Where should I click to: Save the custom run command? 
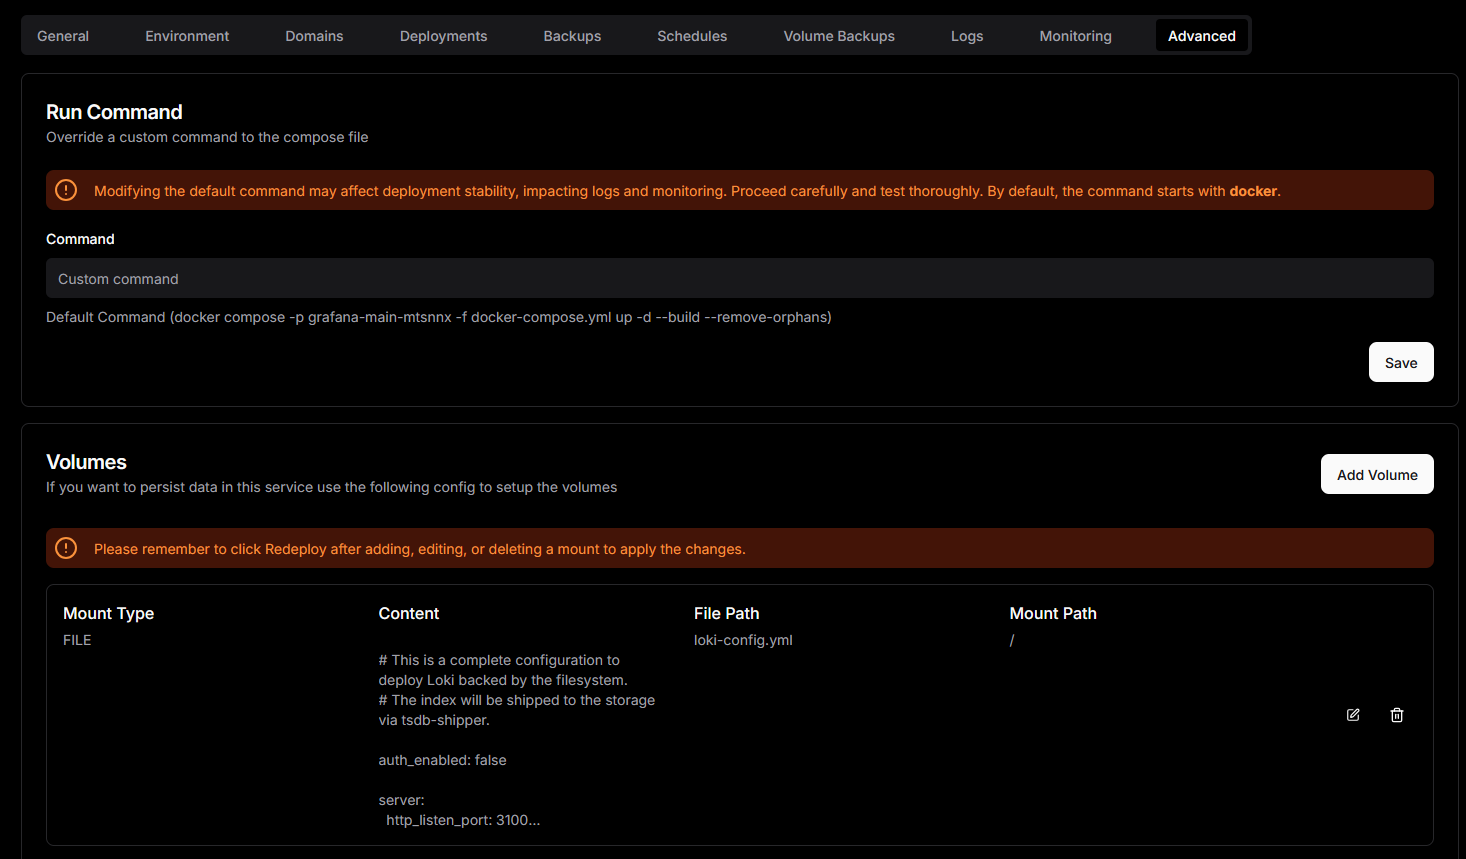[x=1400, y=362]
